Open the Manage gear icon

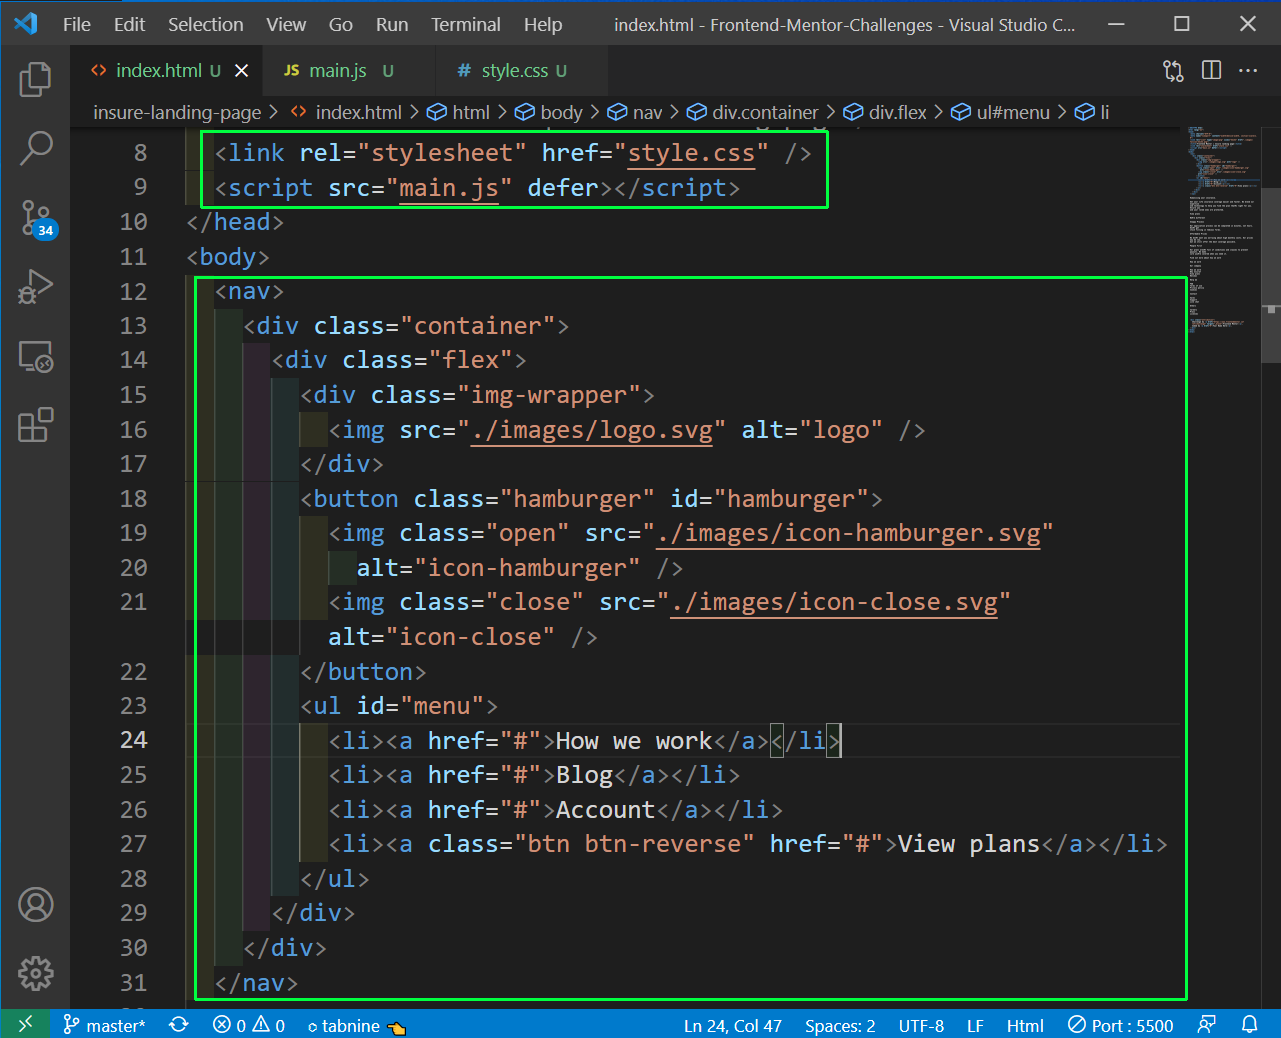(x=35, y=973)
